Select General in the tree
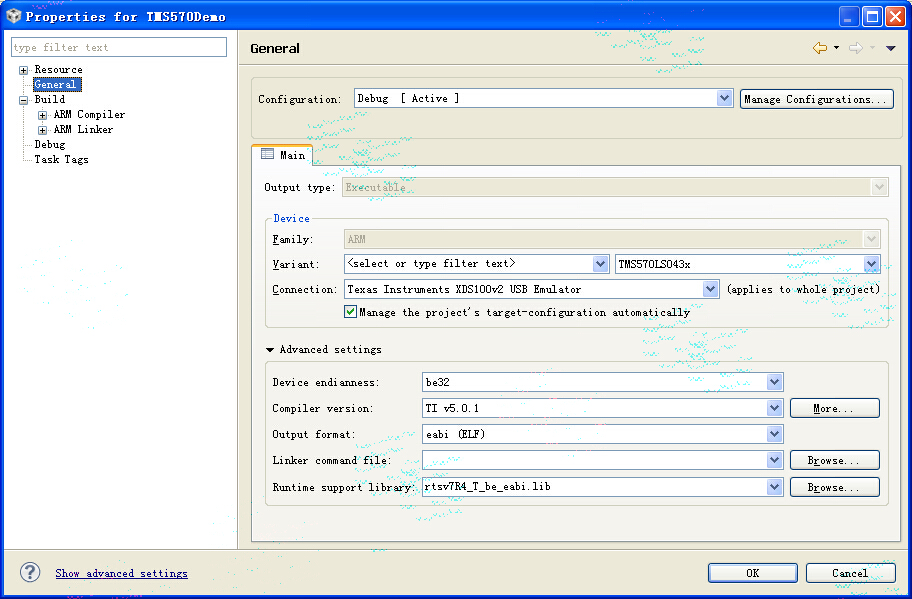 pyautogui.click(x=56, y=84)
